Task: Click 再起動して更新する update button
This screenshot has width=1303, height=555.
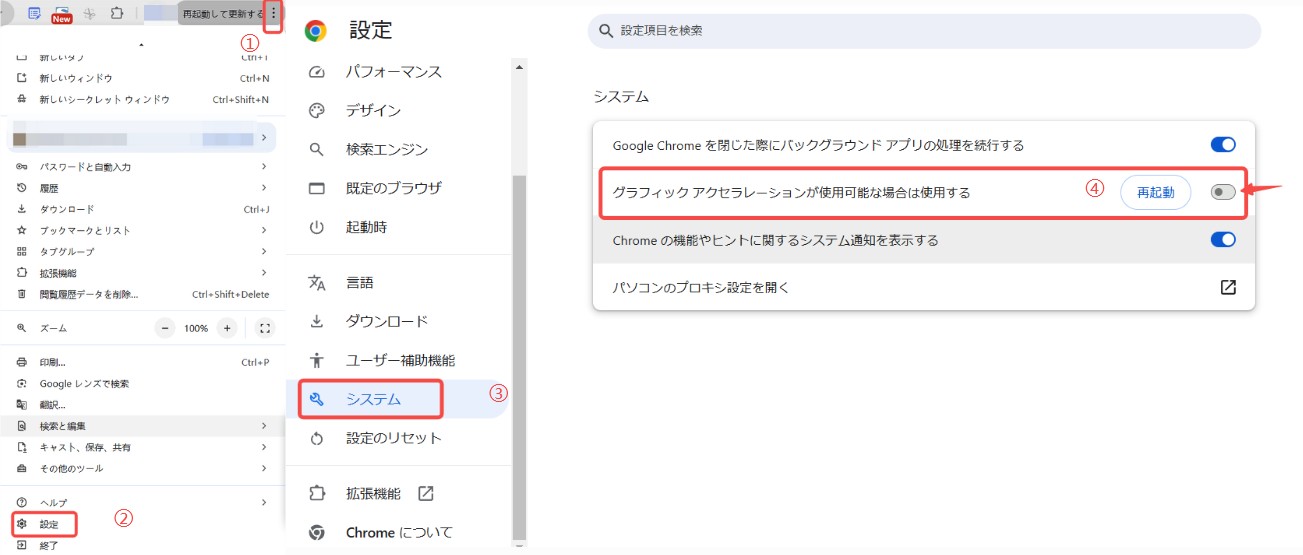Action: tap(222, 14)
